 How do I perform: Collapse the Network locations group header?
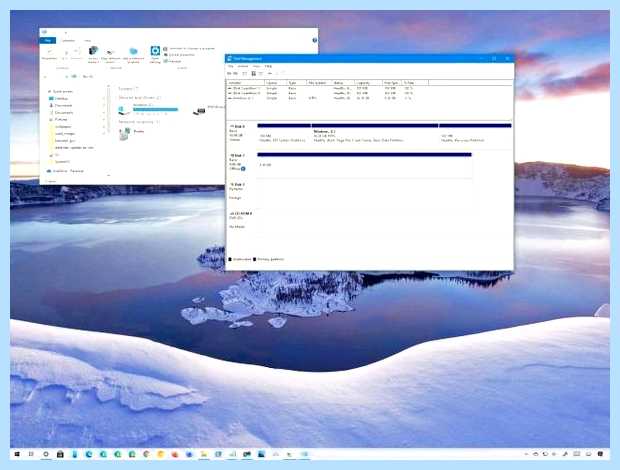click(x=139, y=122)
